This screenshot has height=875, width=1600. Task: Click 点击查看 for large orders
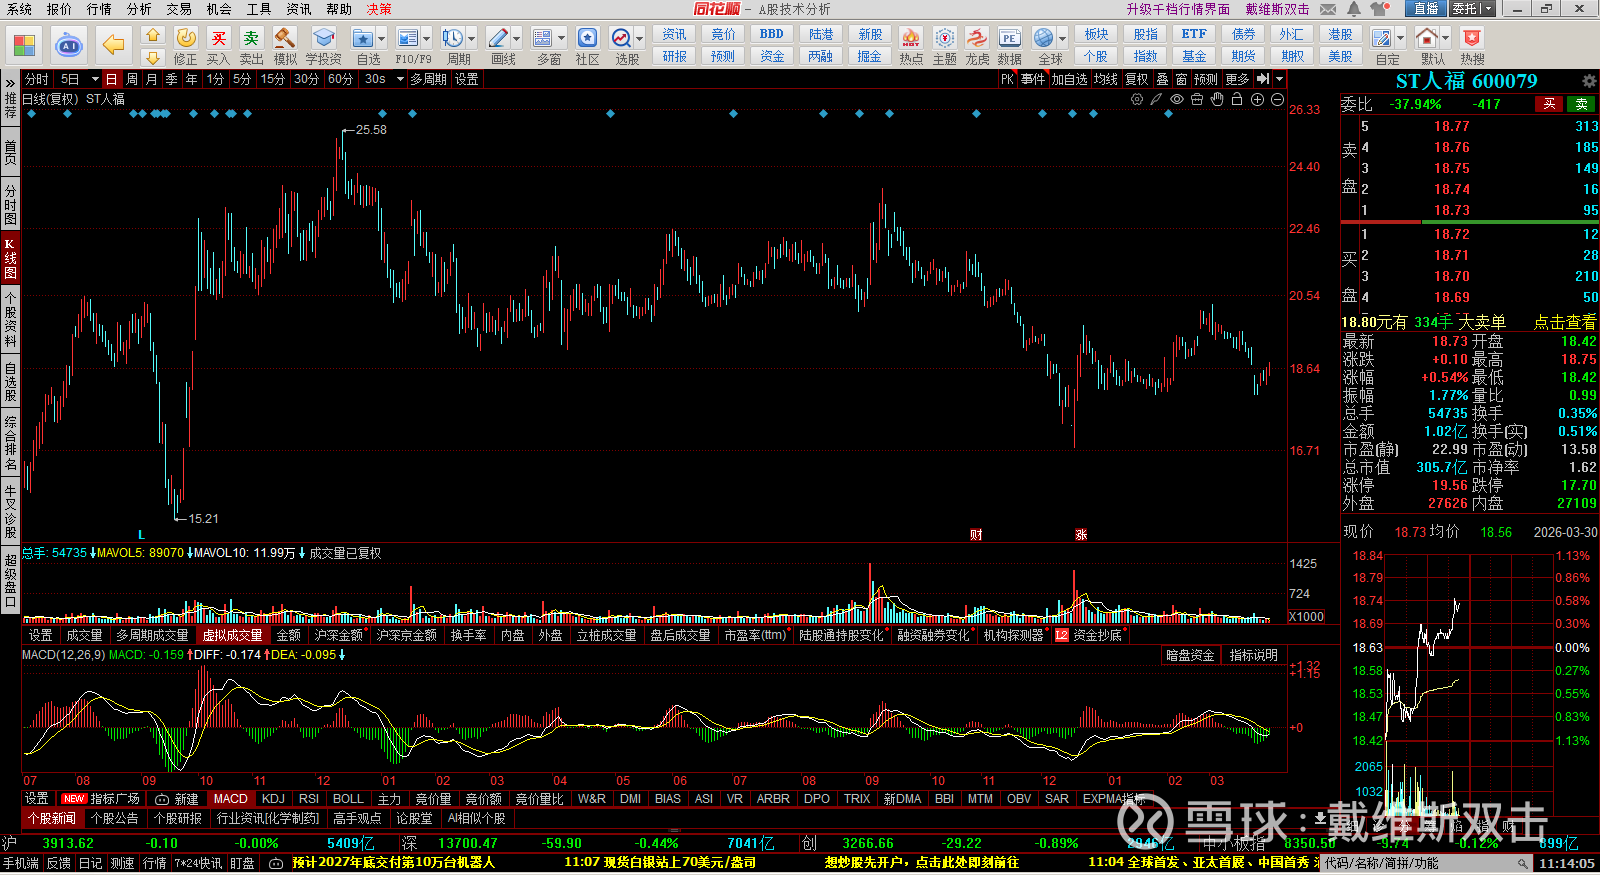click(x=1565, y=322)
